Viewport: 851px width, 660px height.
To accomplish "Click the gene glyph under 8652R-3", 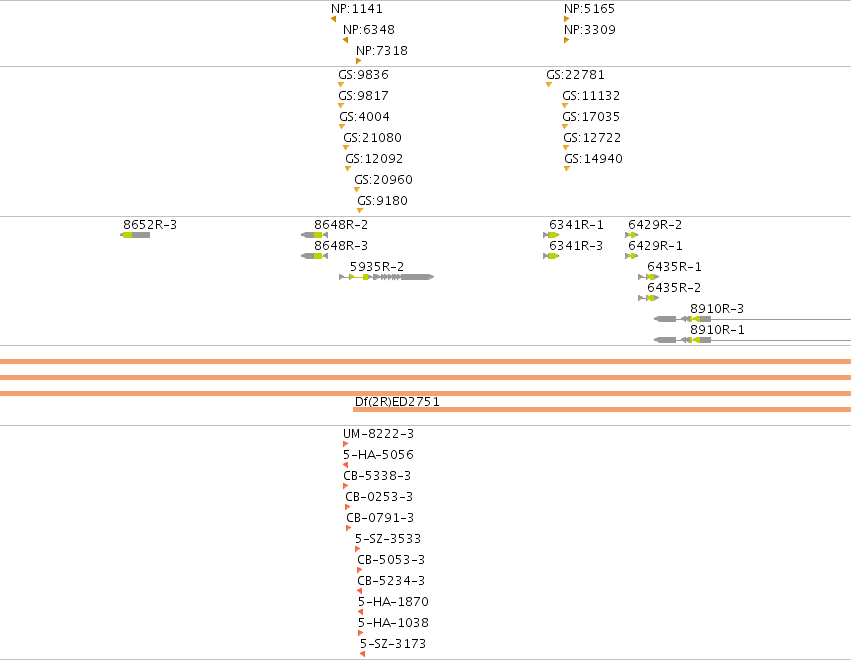I will coord(135,235).
